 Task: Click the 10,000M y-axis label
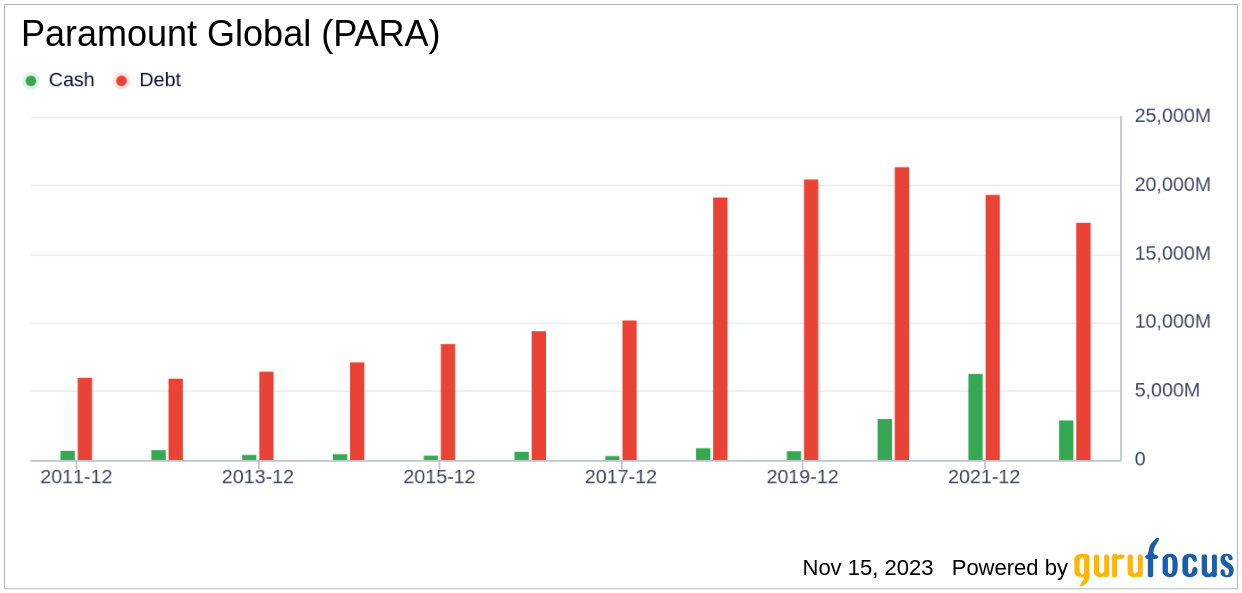pos(1172,322)
